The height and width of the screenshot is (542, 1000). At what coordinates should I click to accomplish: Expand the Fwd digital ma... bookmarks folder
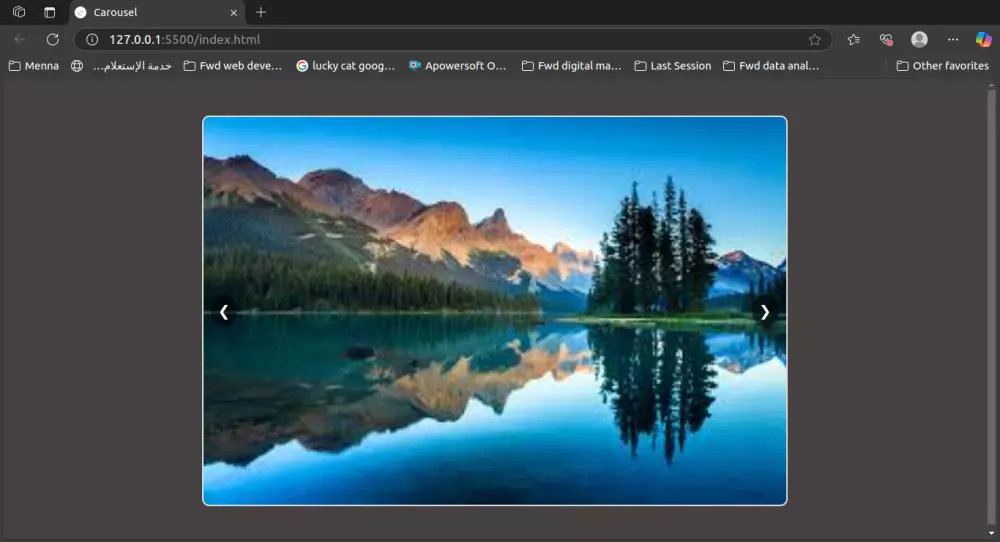point(571,66)
